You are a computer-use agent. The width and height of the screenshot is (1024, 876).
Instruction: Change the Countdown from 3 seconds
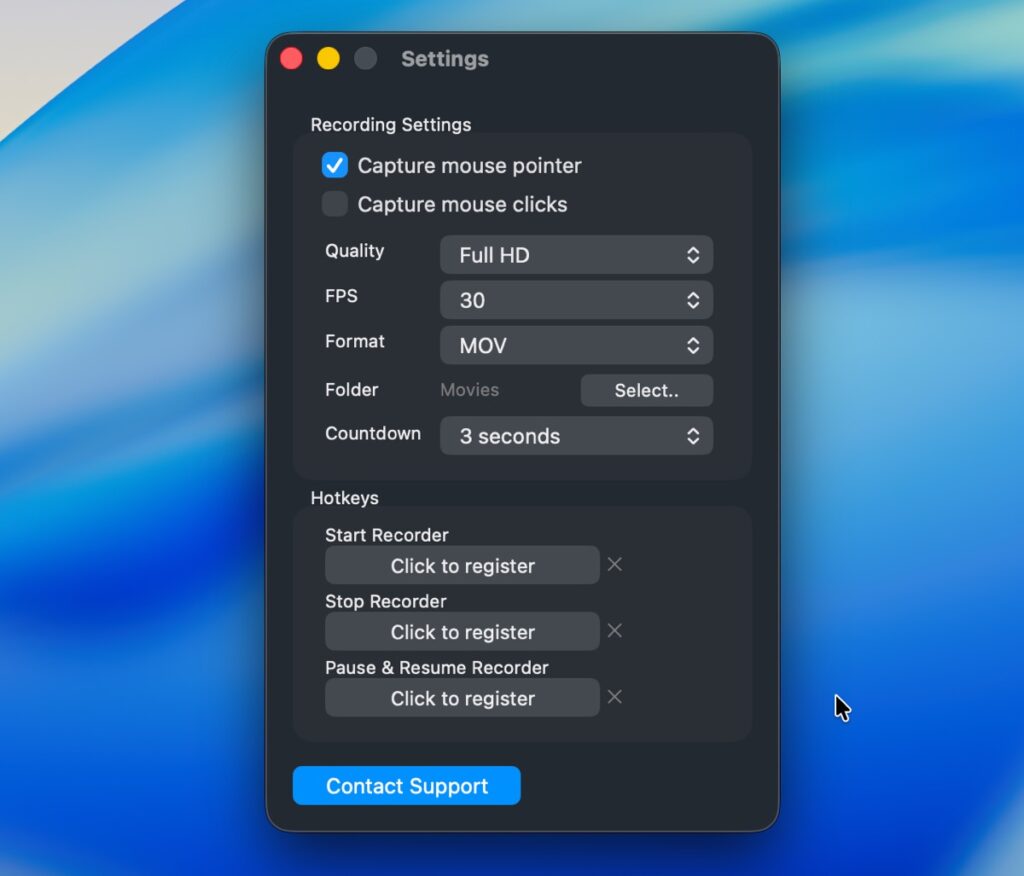point(576,436)
